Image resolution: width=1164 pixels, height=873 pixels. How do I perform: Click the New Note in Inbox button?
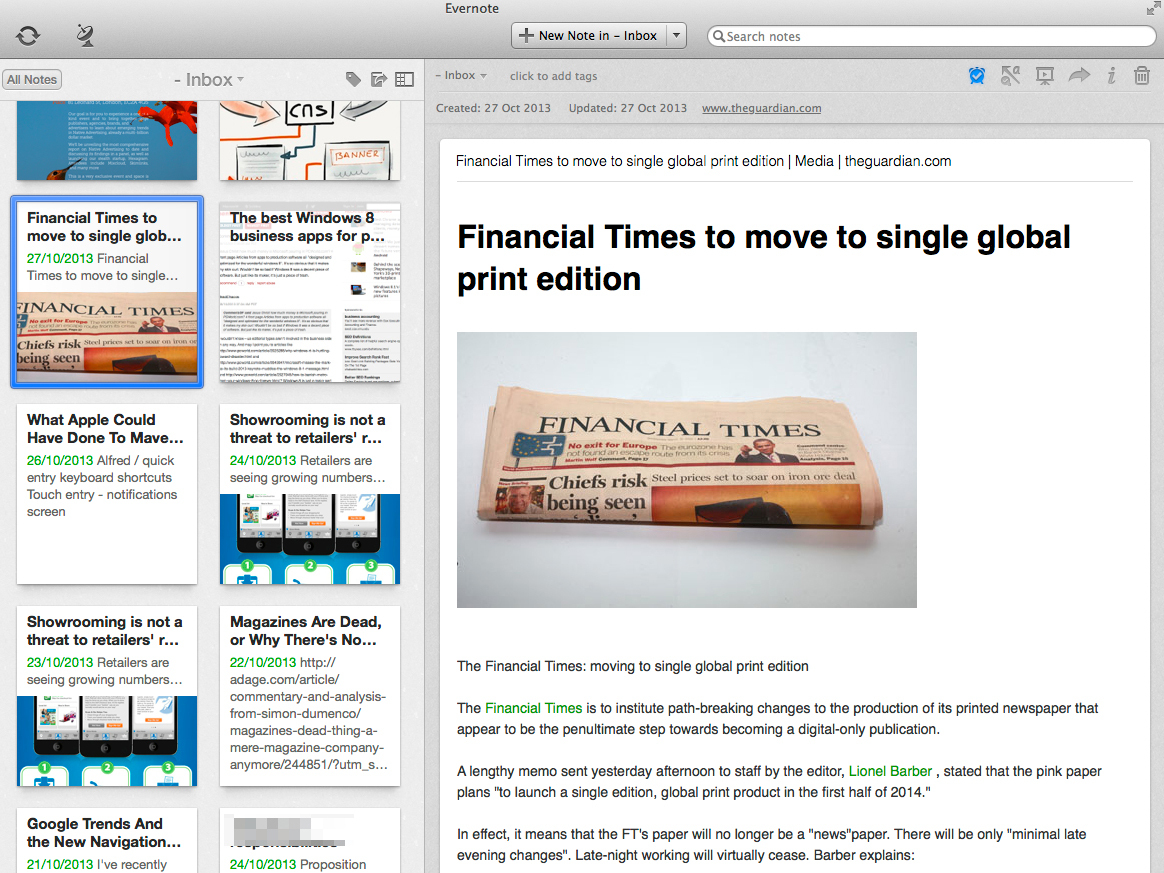pyautogui.click(x=589, y=36)
